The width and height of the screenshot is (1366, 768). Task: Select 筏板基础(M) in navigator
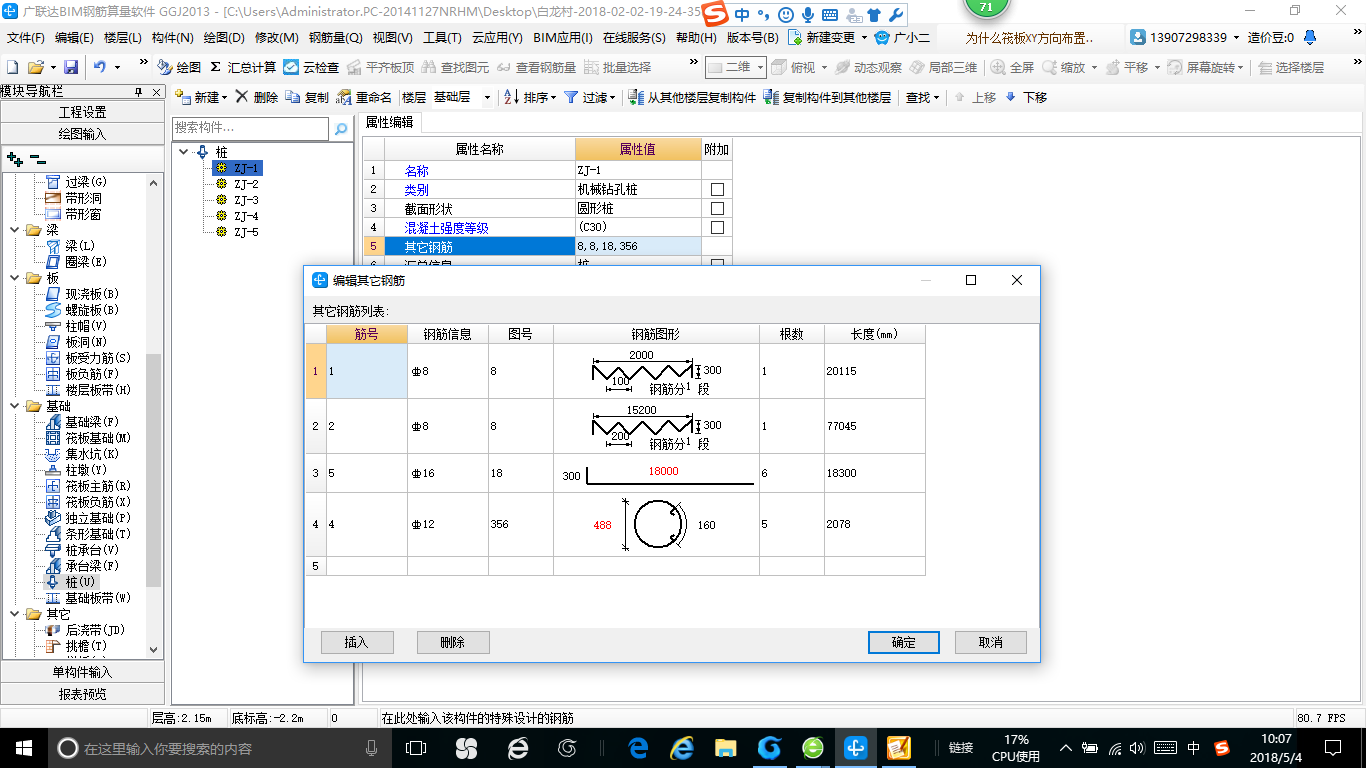(98, 438)
